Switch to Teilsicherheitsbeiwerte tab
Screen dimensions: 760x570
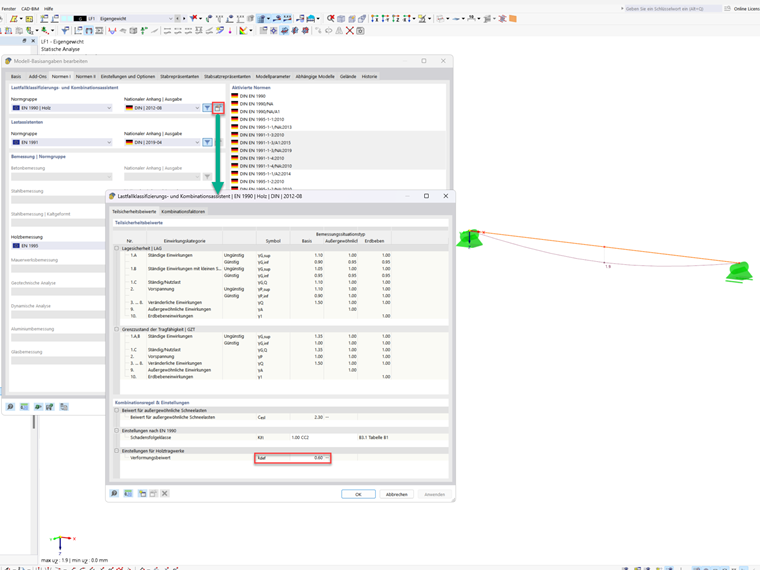pyautogui.click(x=134, y=211)
